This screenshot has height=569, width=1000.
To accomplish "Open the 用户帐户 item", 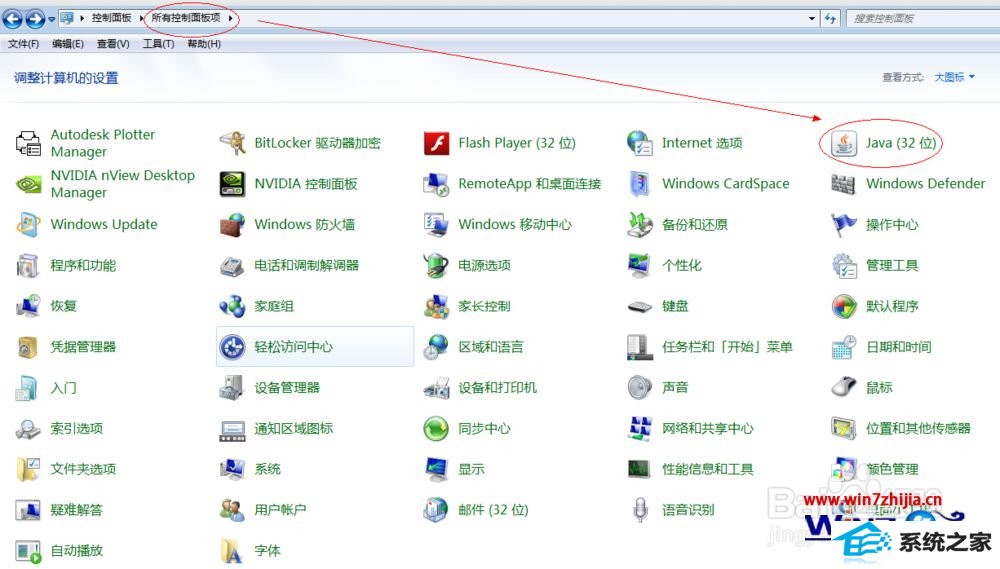I will [x=263, y=510].
